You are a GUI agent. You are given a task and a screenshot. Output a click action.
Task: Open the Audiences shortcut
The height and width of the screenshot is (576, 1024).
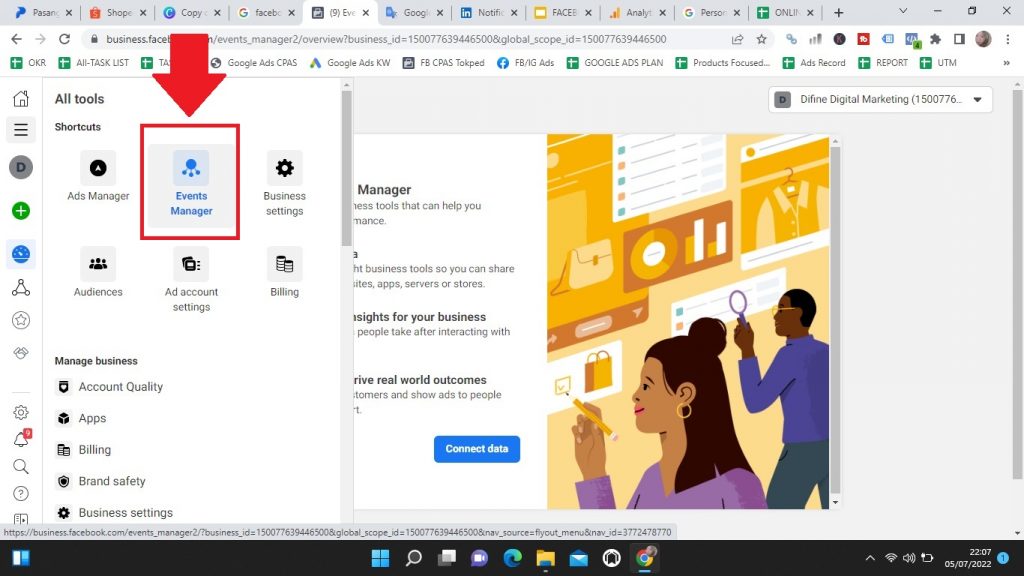coord(98,273)
